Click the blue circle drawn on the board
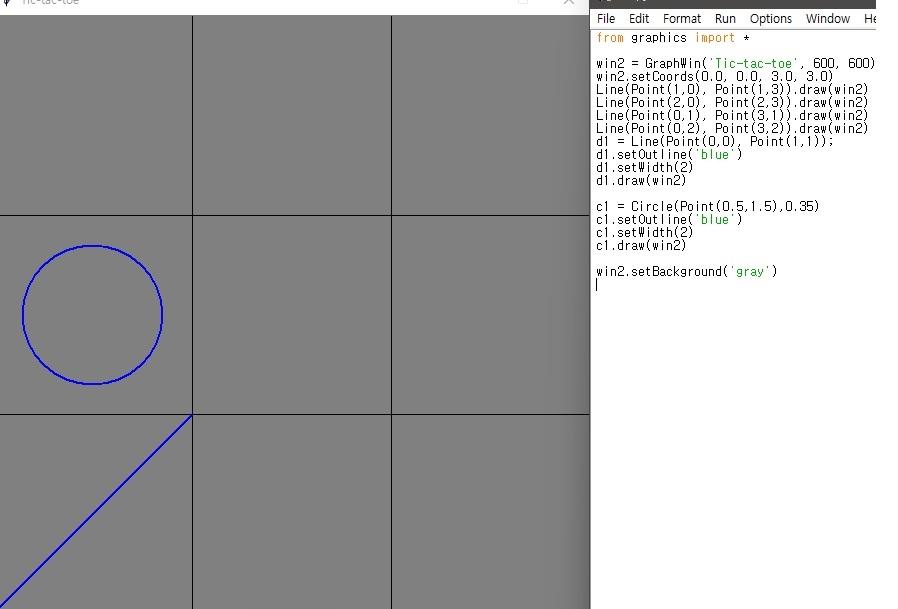The image size is (898, 609). 92,315
